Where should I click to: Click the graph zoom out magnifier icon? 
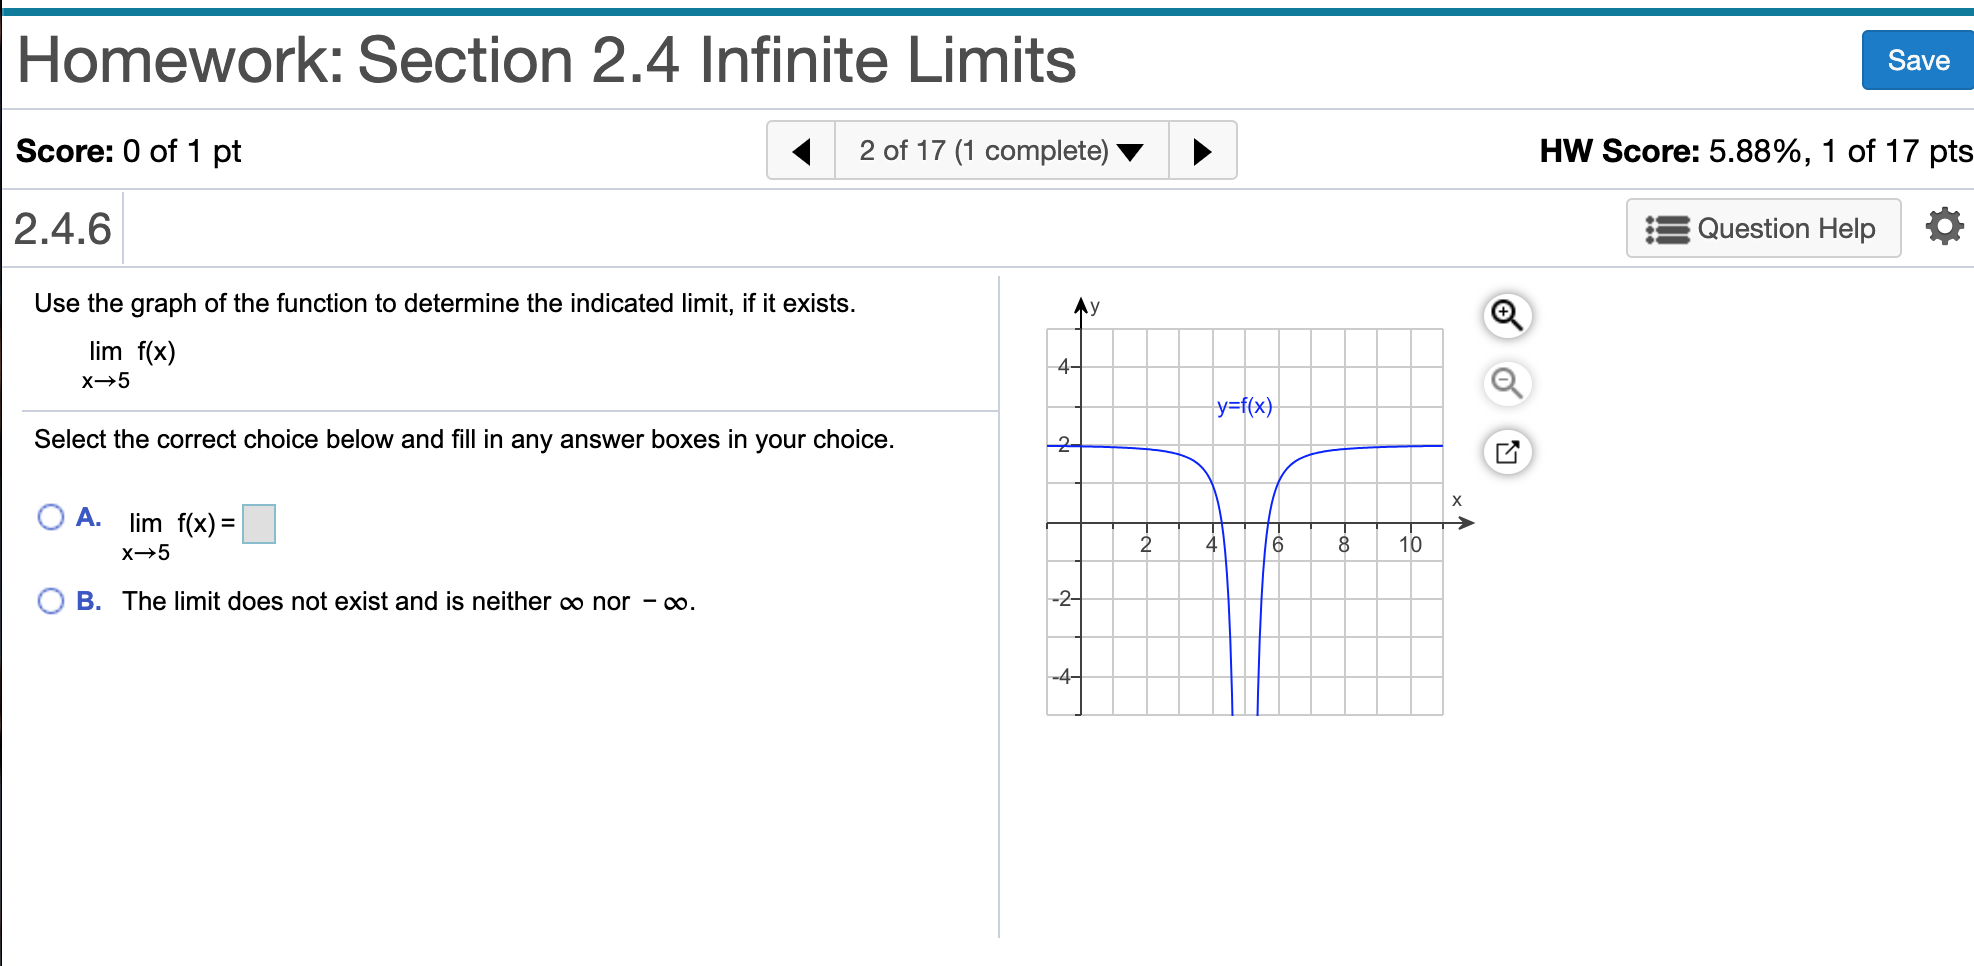[1507, 383]
